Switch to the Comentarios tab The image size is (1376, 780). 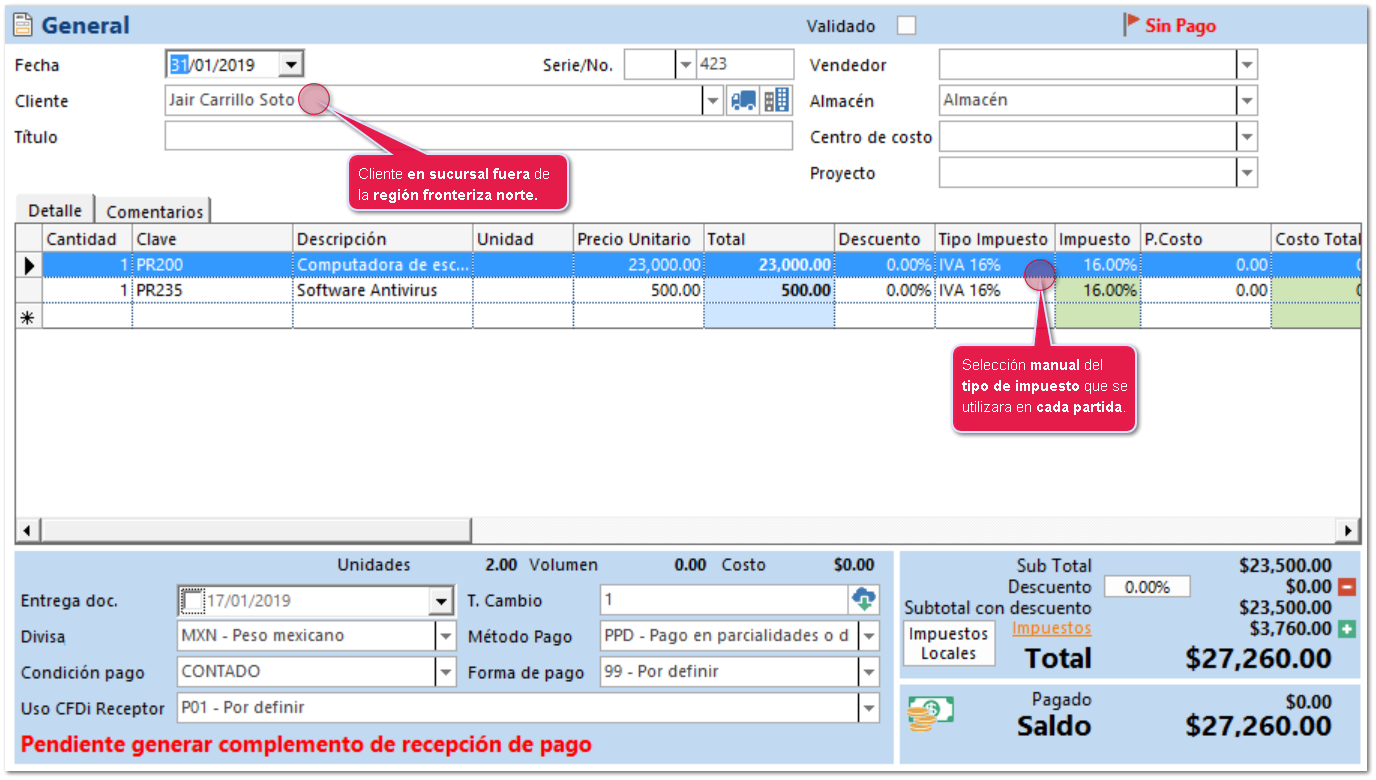point(155,211)
